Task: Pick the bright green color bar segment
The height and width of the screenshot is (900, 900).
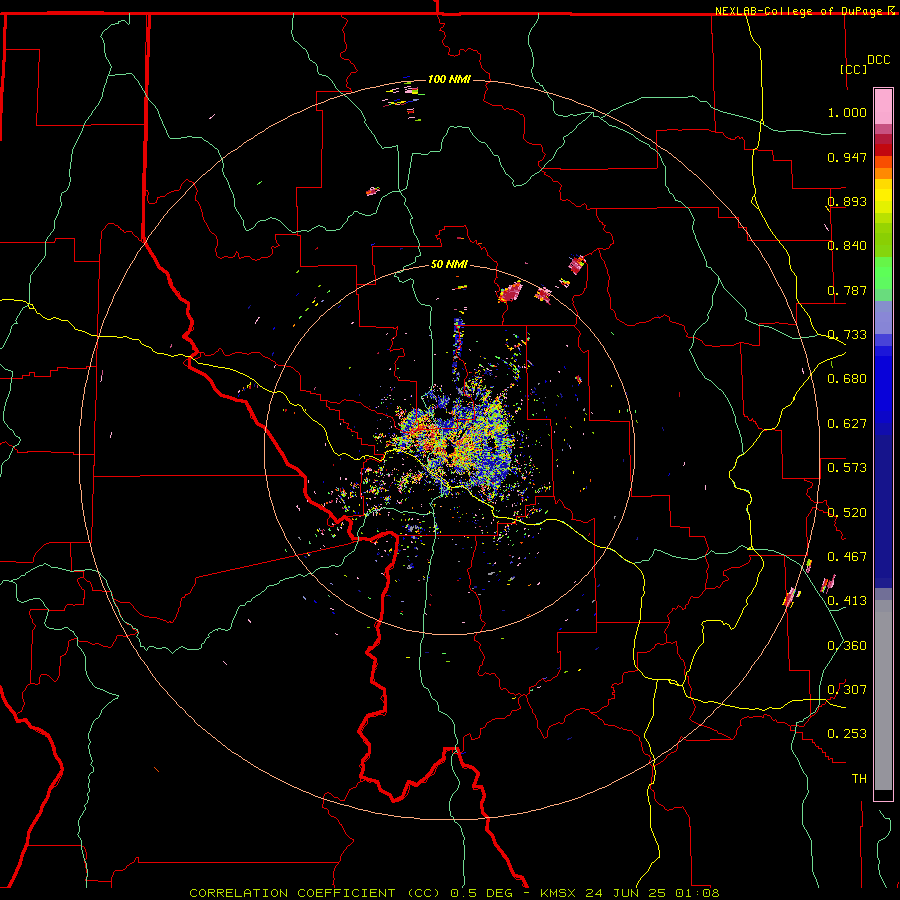Action: click(x=883, y=273)
